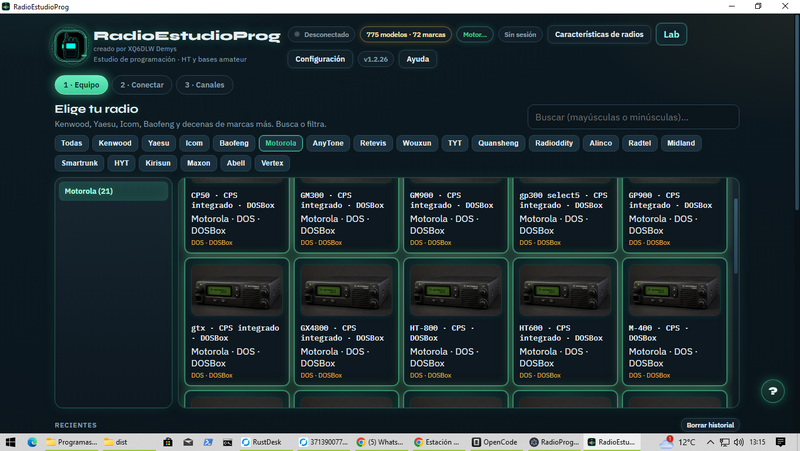Filter radios by Midland
Viewport: 800px width, 451px height.
coord(681,143)
